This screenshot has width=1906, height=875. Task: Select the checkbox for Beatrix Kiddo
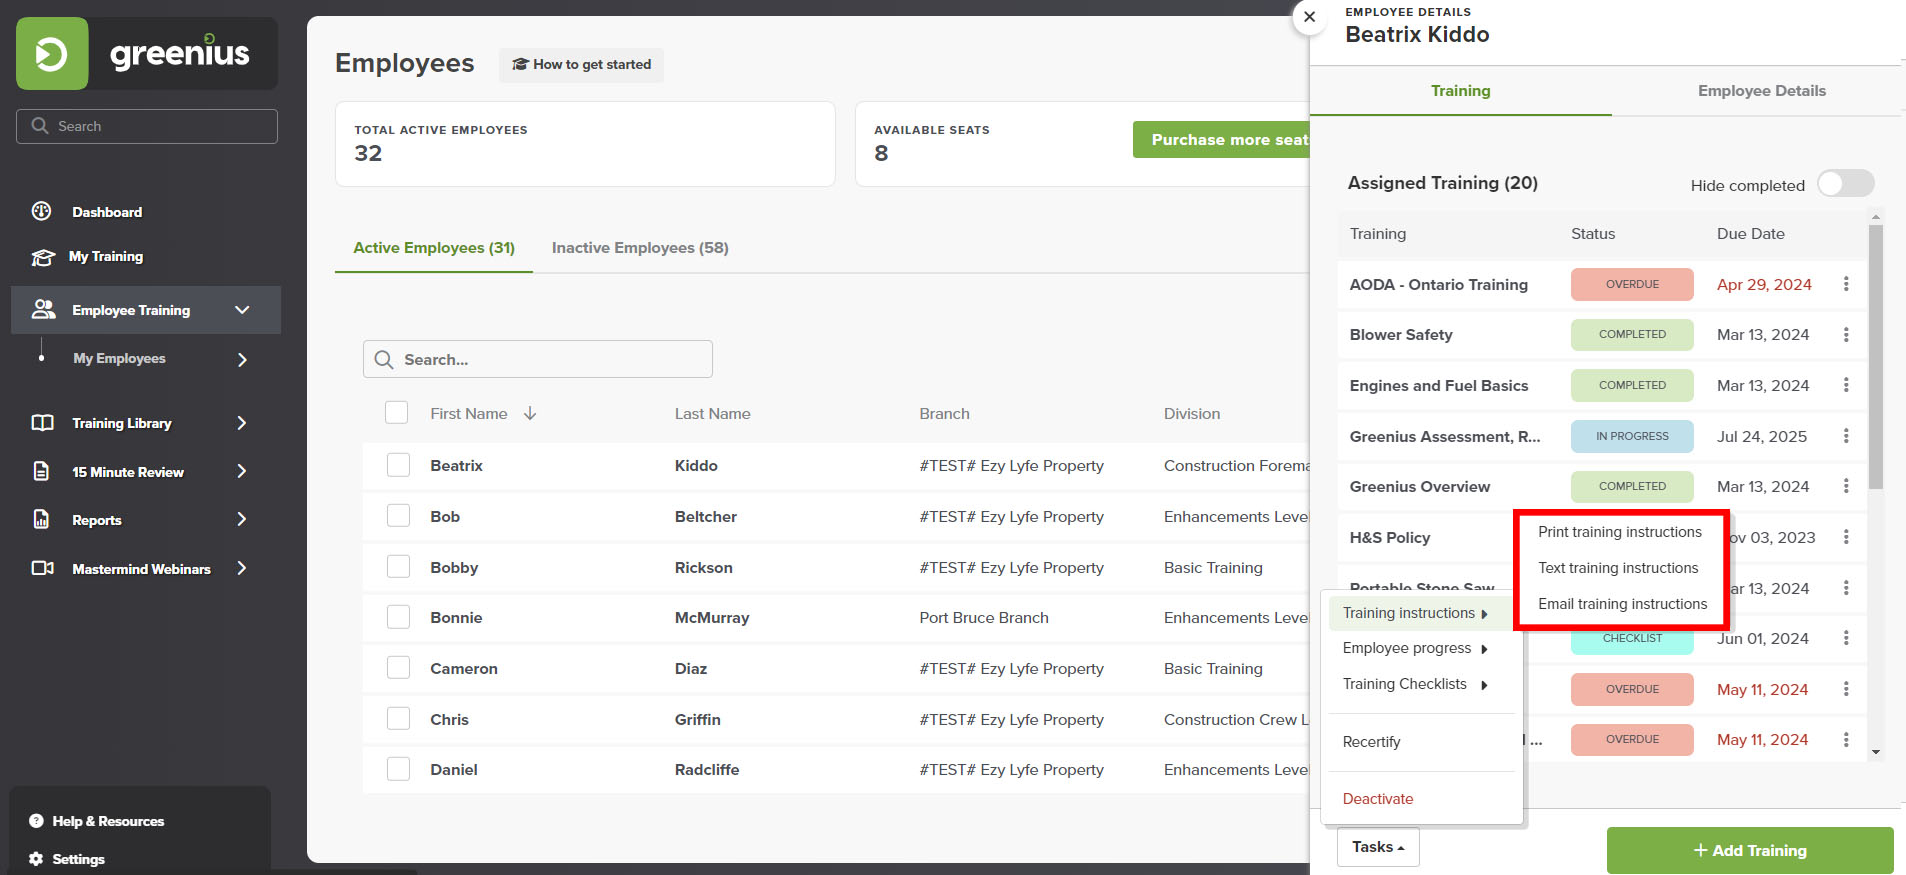point(398,465)
